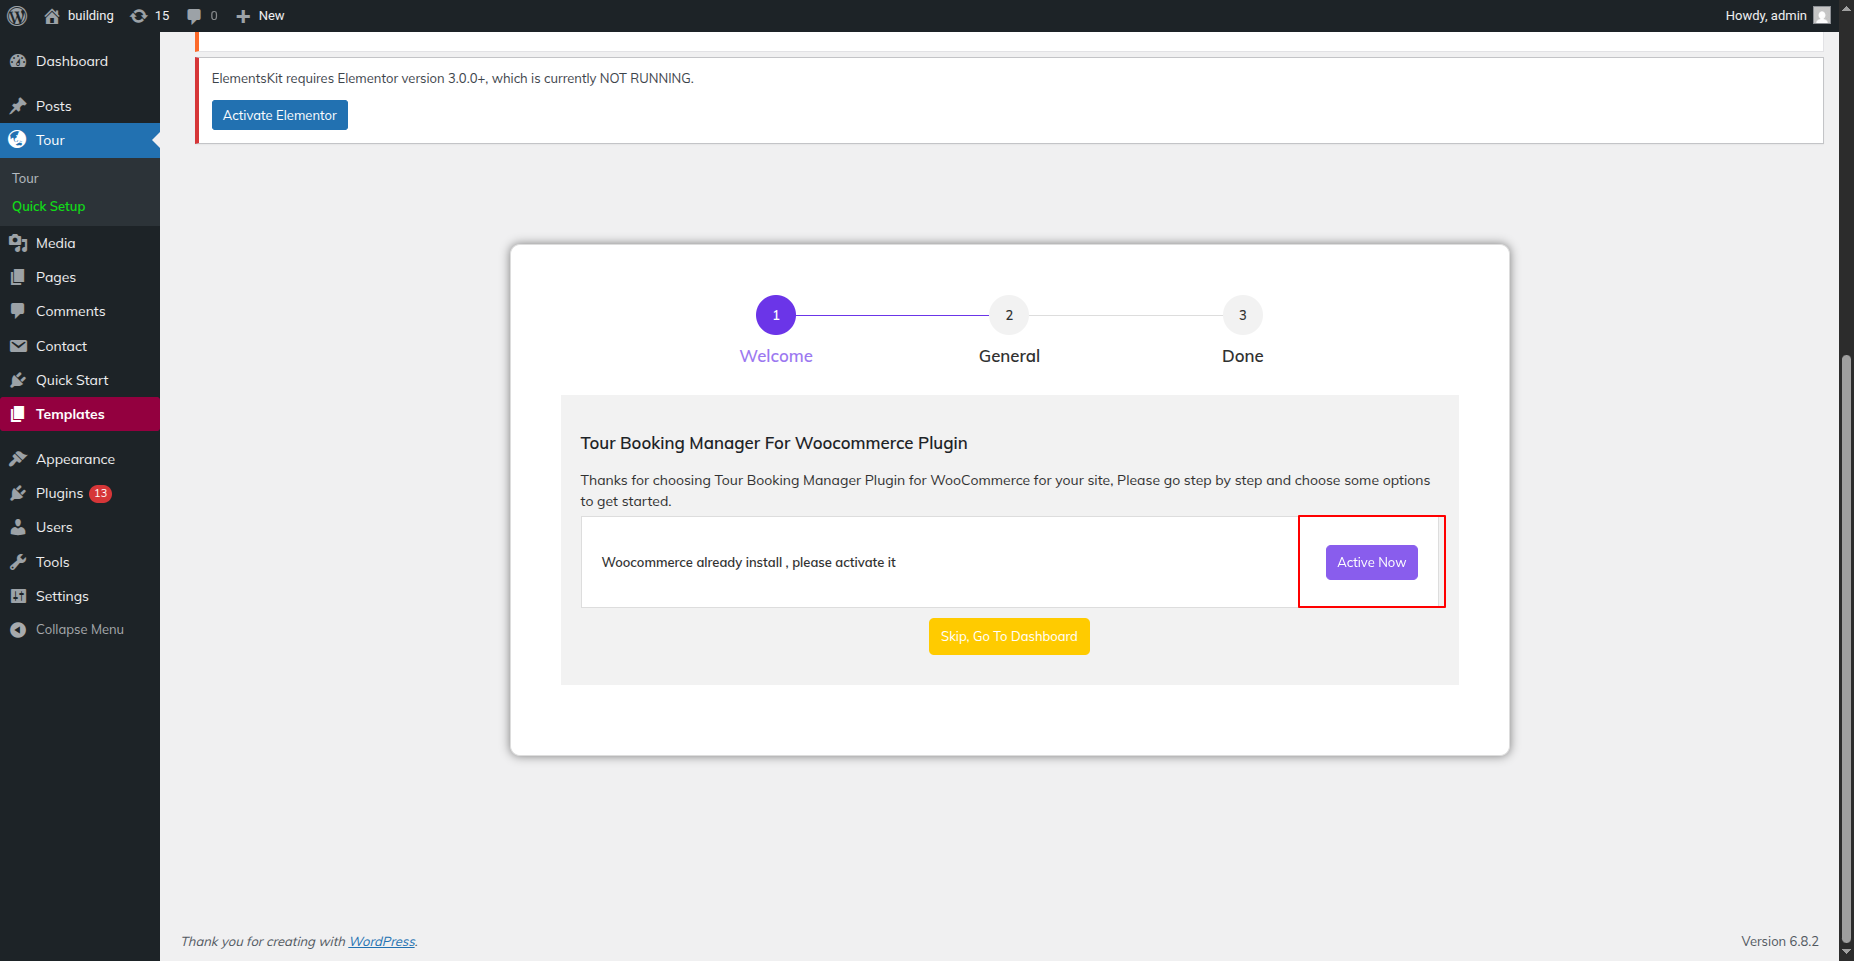Screen dimensions: 1854x961
Task: Open the Appearance menu
Action: (x=75, y=459)
